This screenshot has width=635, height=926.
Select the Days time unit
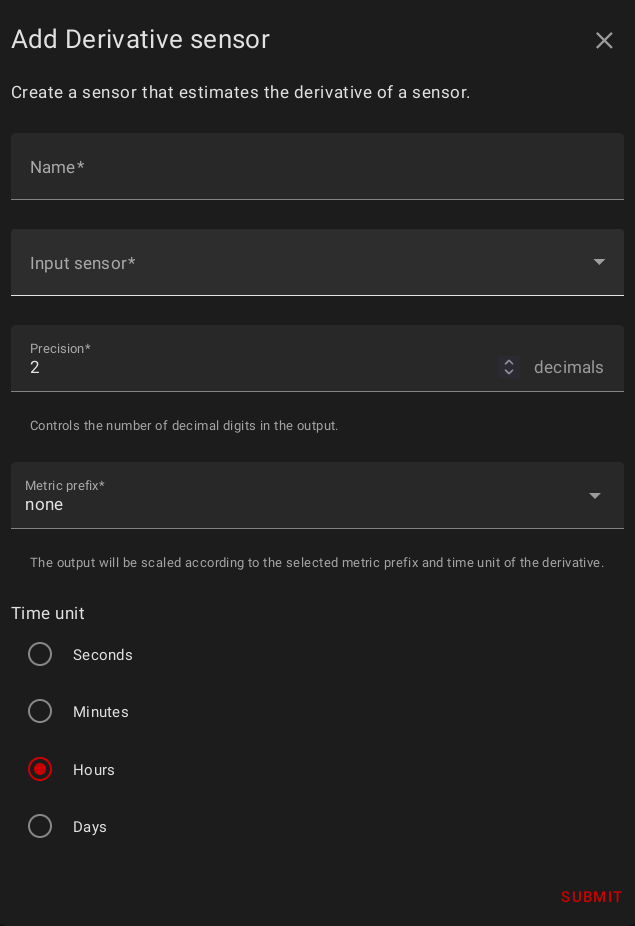(x=40, y=826)
